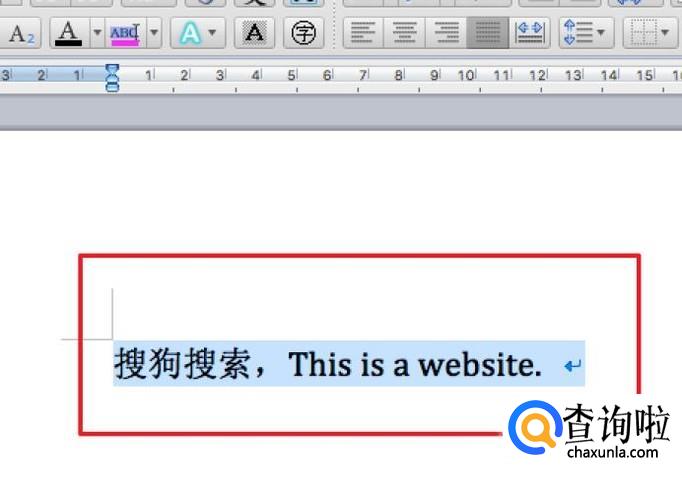Toggle justify text alignment
The height and width of the screenshot is (483, 682).
[487, 34]
